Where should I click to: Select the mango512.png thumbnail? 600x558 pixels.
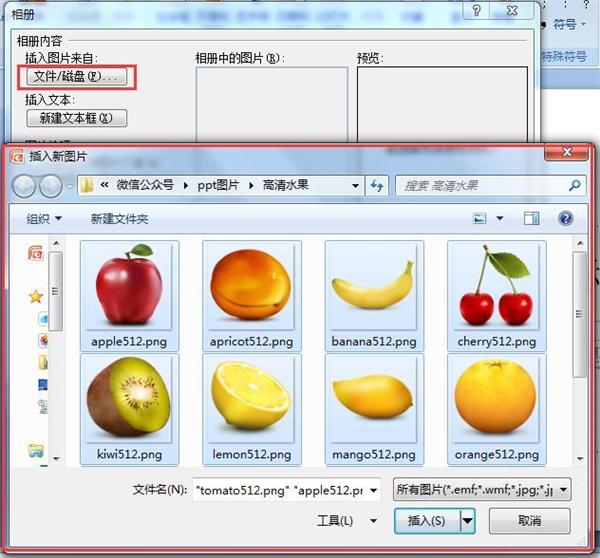[374, 409]
